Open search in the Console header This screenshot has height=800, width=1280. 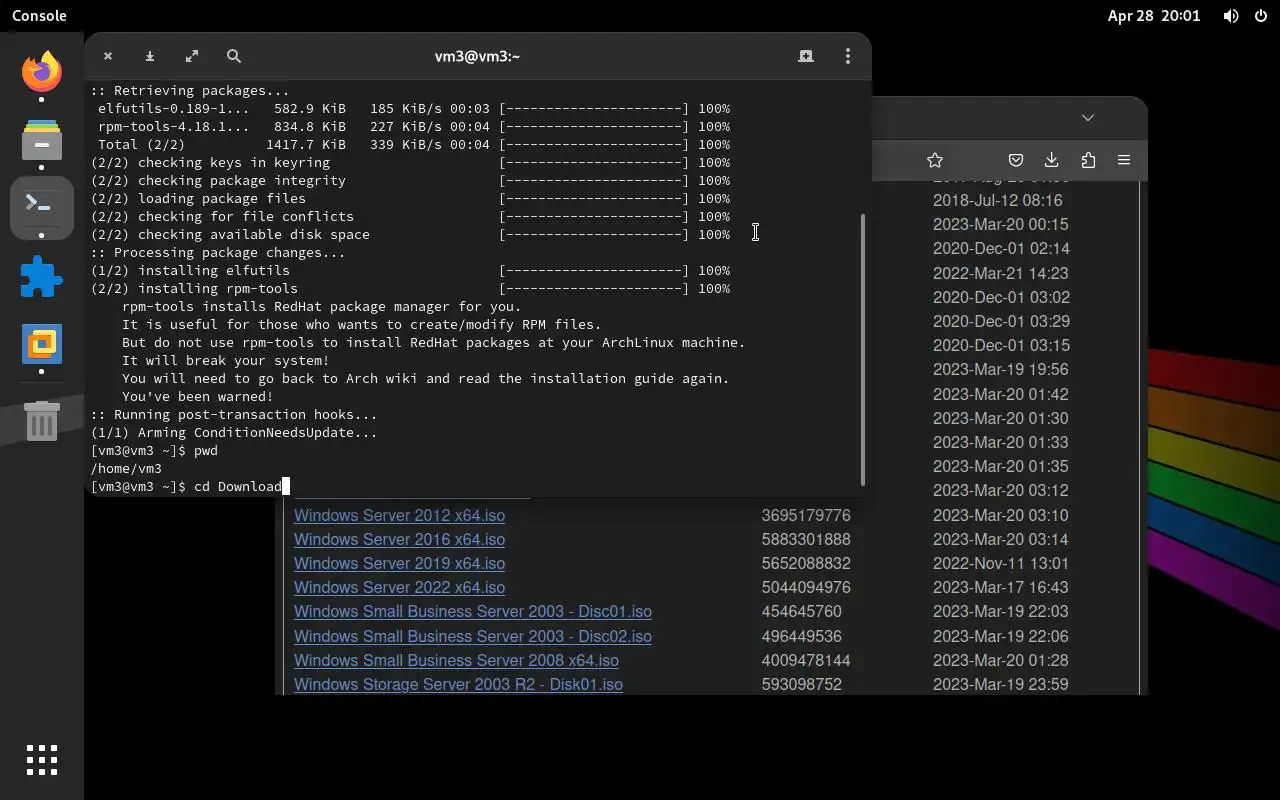234,56
